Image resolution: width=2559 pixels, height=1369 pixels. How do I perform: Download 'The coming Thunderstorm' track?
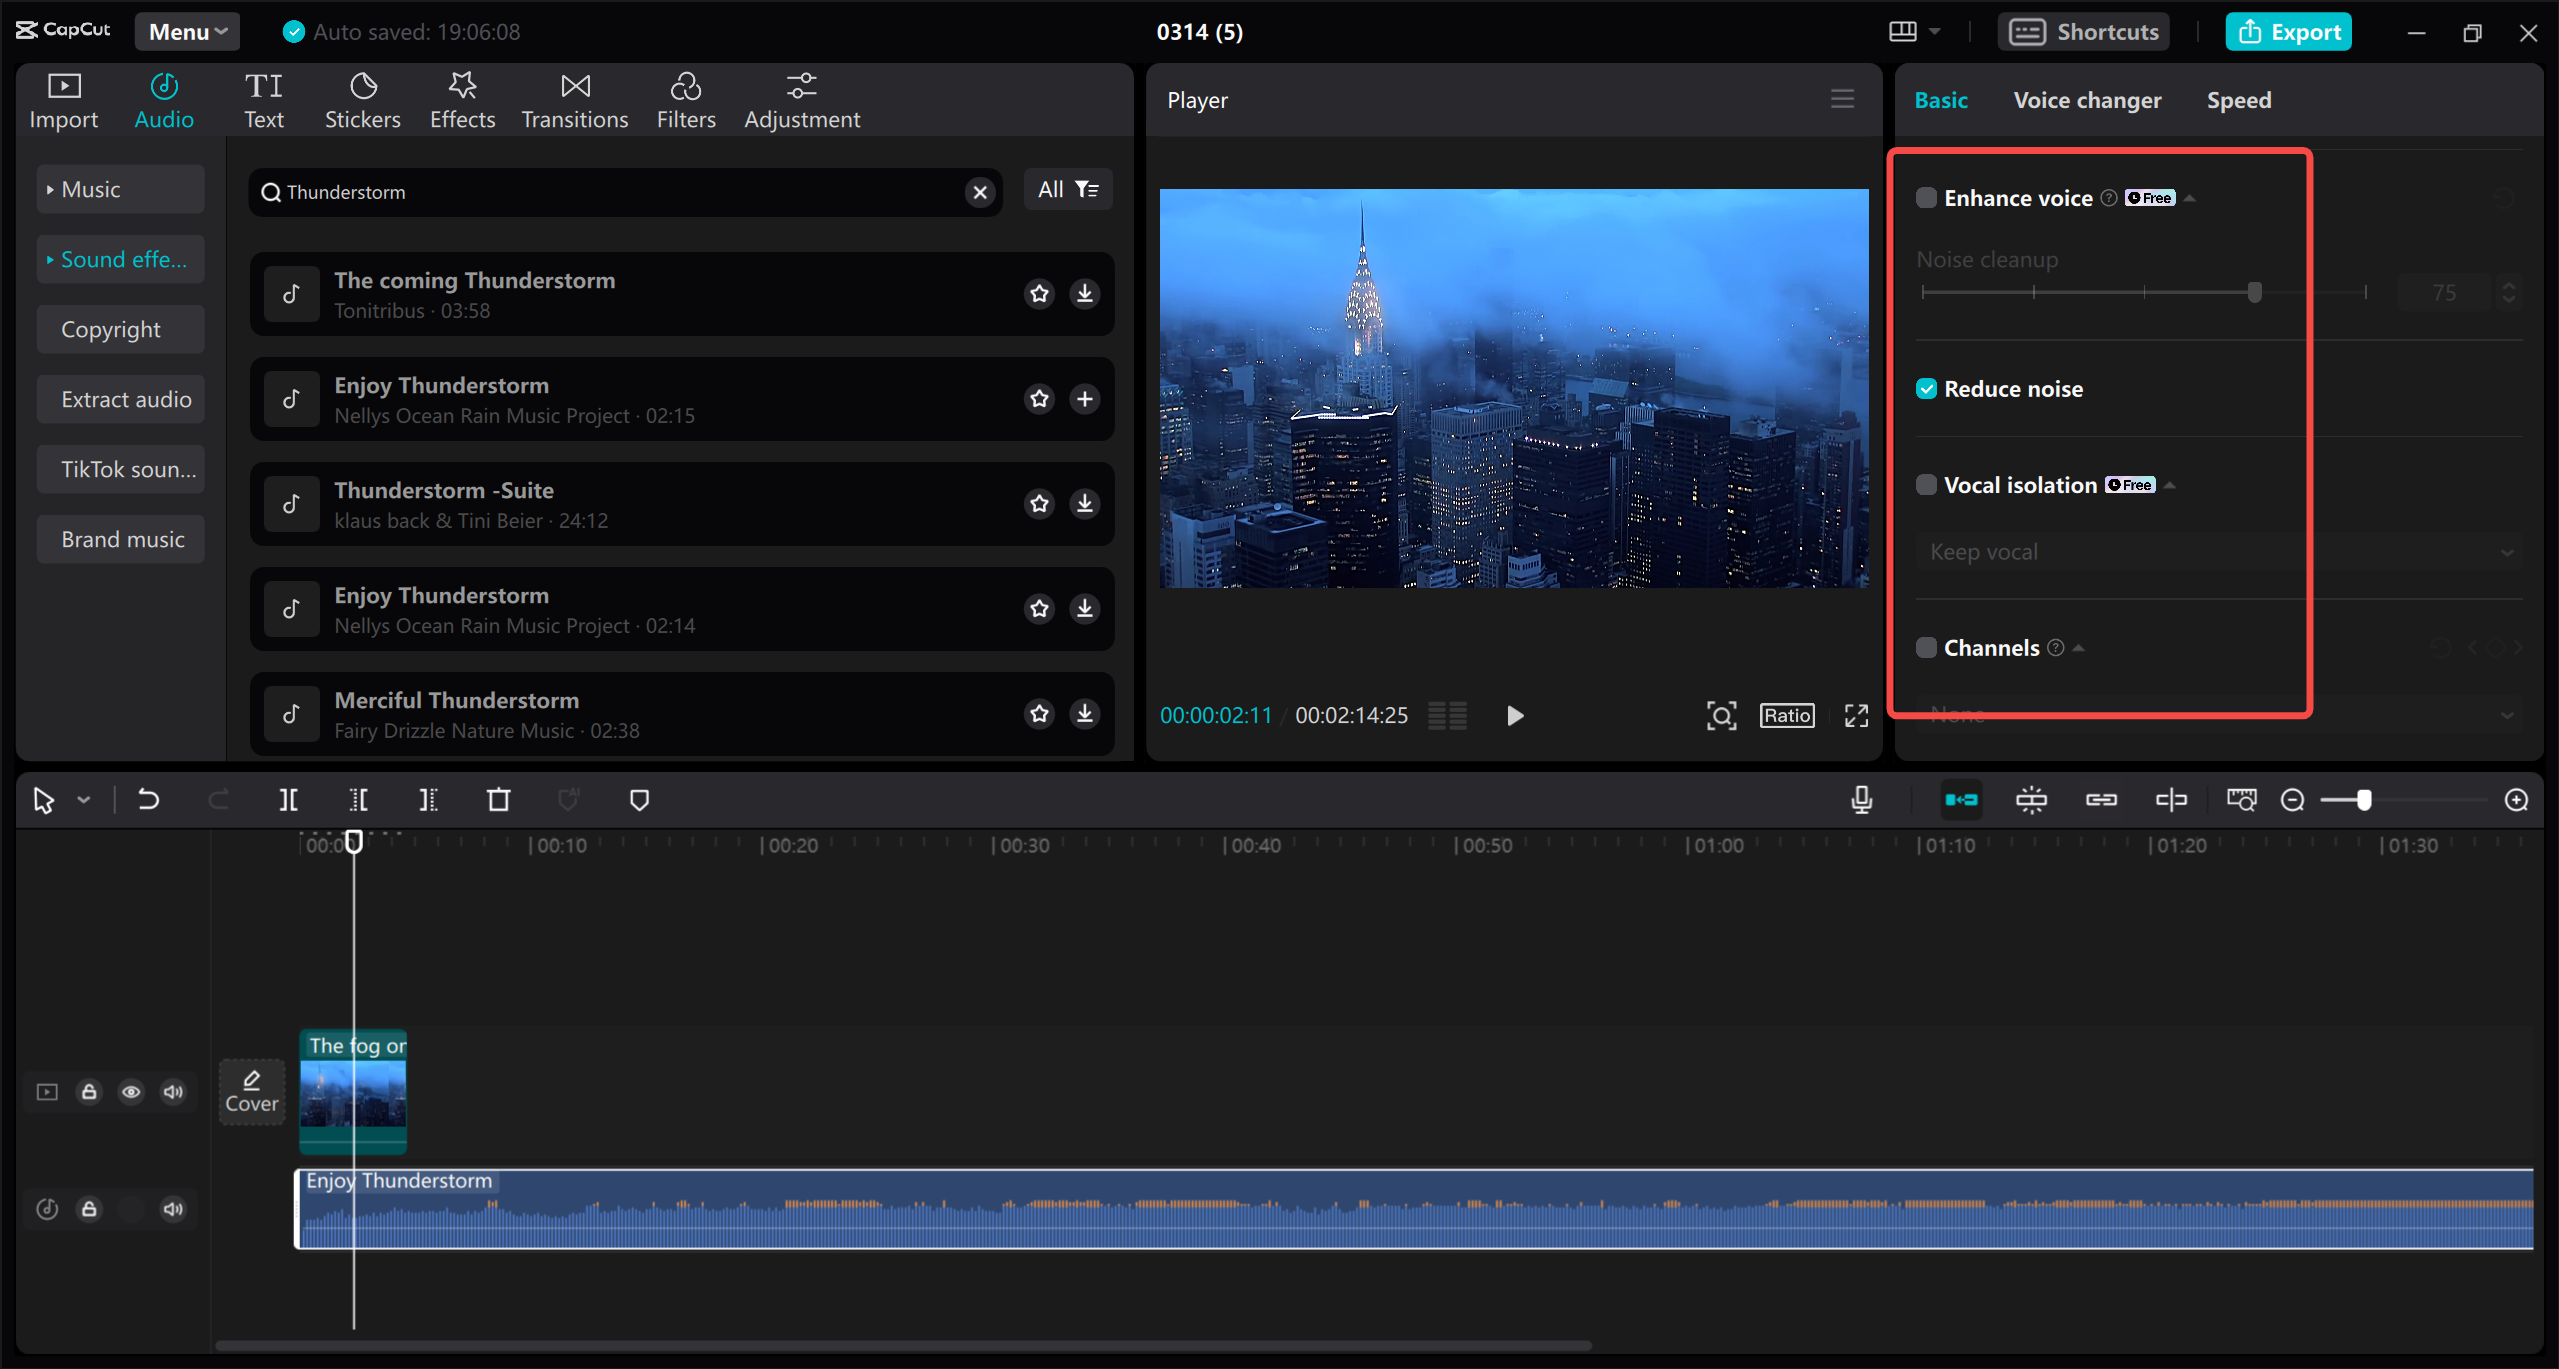tap(1084, 293)
